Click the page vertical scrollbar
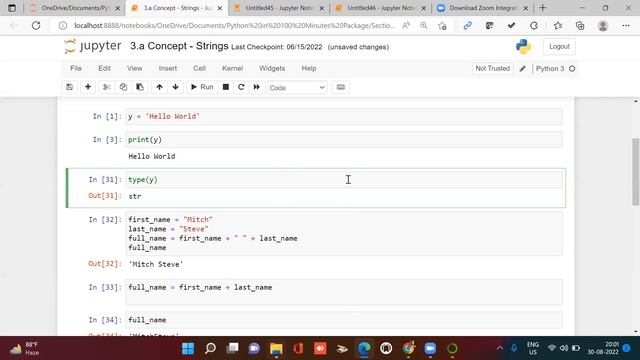640x360 pixels. click(636, 171)
